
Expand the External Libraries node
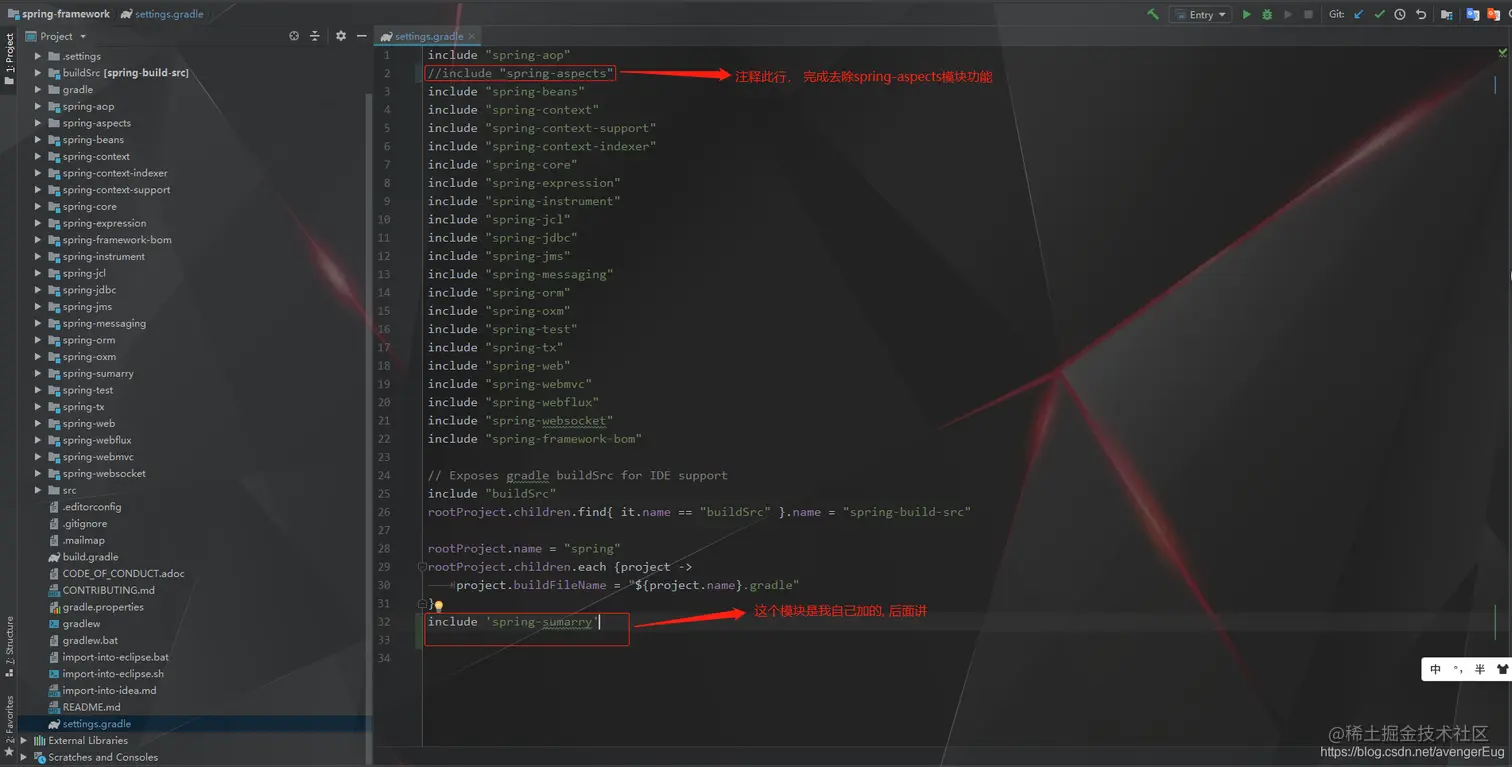point(24,741)
